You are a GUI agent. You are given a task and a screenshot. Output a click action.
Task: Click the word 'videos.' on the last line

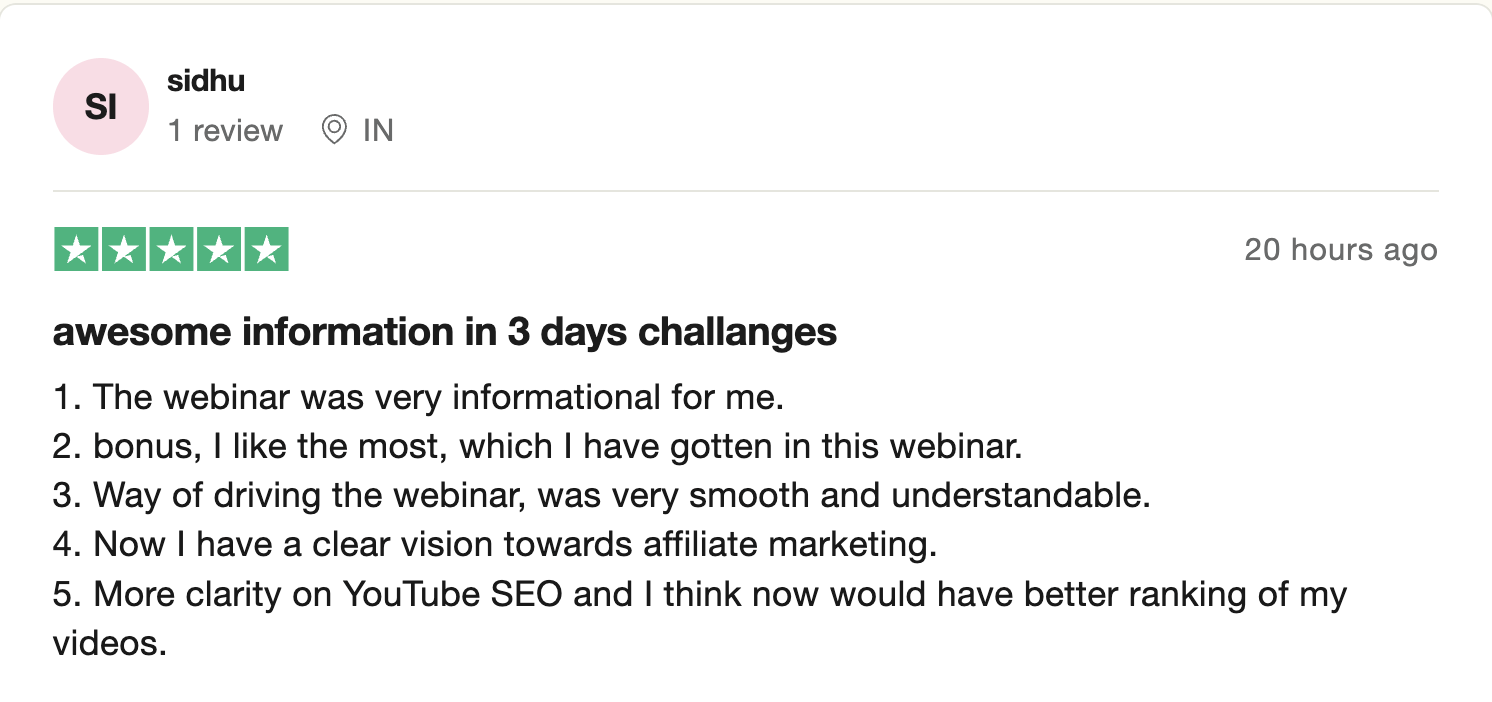pyautogui.click(x=109, y=643)
